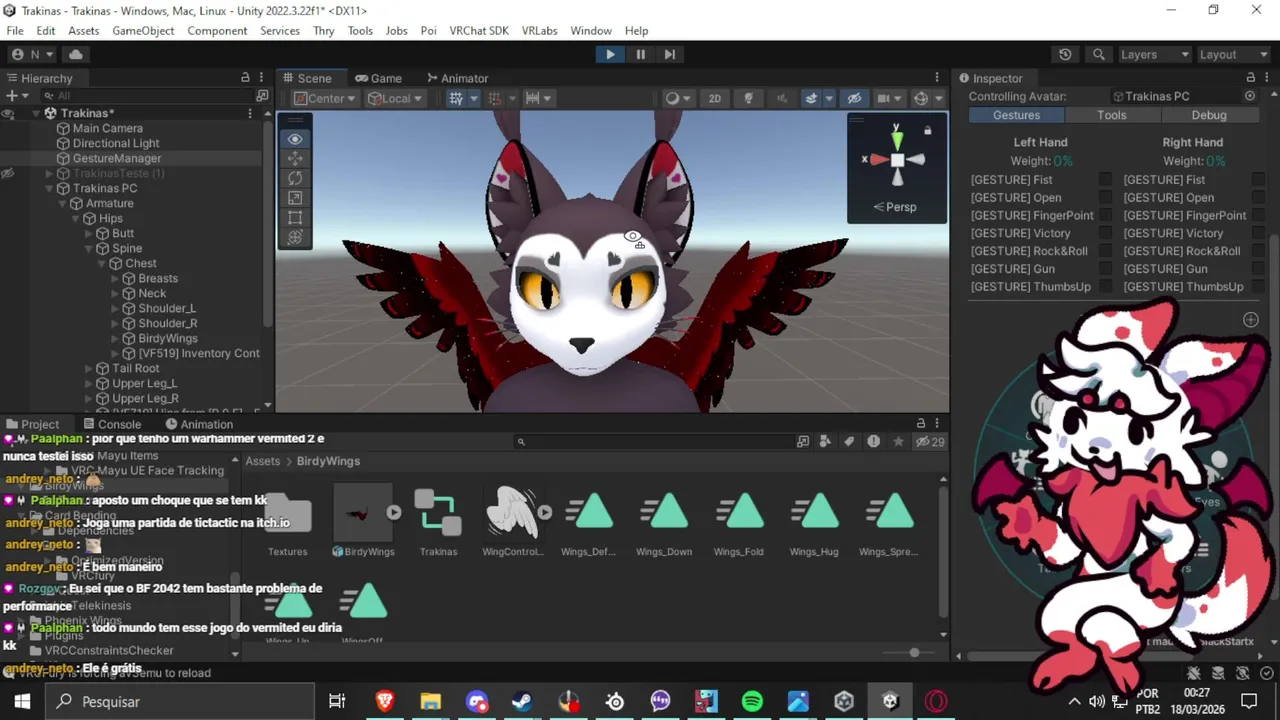Switch to the Console tab
Viewport: 1280px width, 720px height.
click(111, 424)
